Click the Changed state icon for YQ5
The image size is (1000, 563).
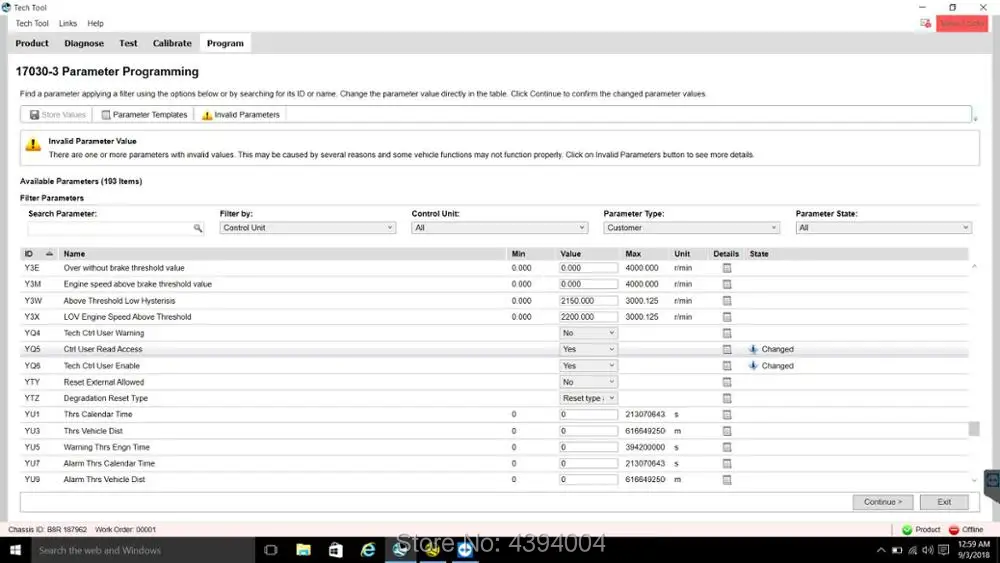click(753, 349)
